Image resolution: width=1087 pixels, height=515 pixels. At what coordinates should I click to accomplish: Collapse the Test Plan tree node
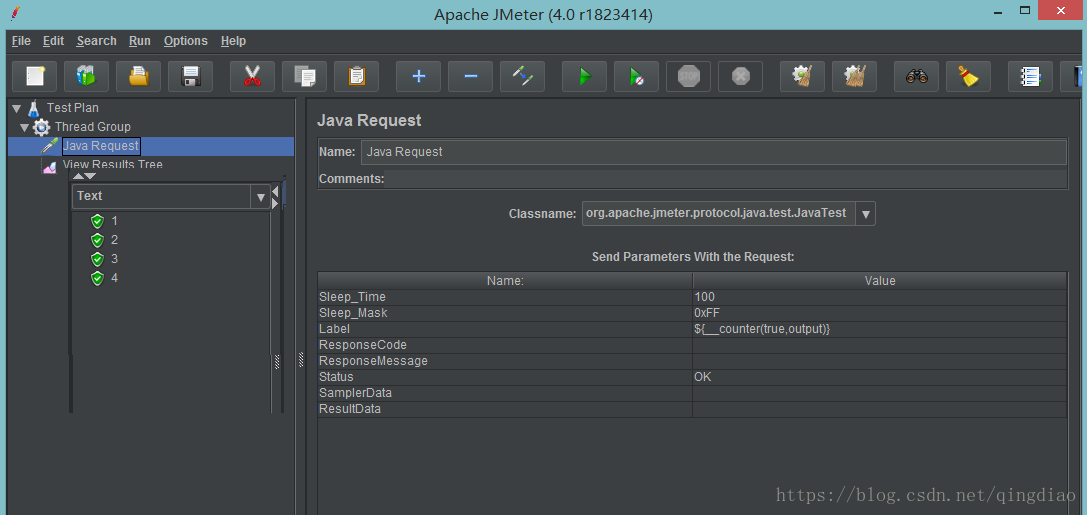pos(17,109)
